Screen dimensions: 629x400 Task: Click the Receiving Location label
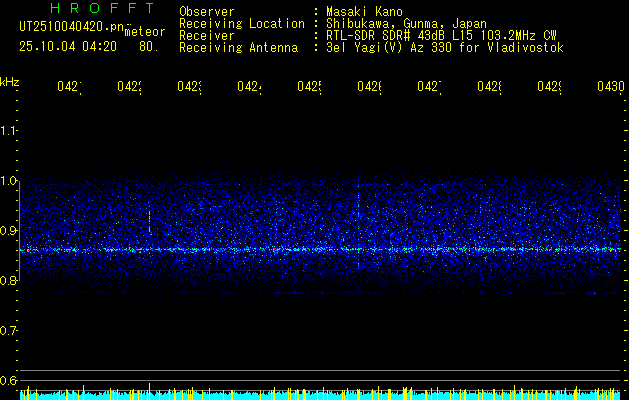pyautogui.click(x=242, y=24)
